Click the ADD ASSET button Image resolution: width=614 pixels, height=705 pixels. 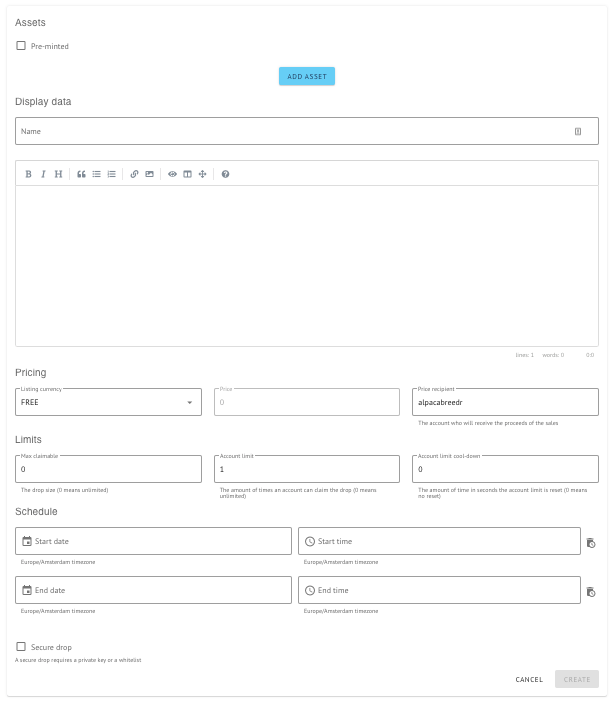307,76
